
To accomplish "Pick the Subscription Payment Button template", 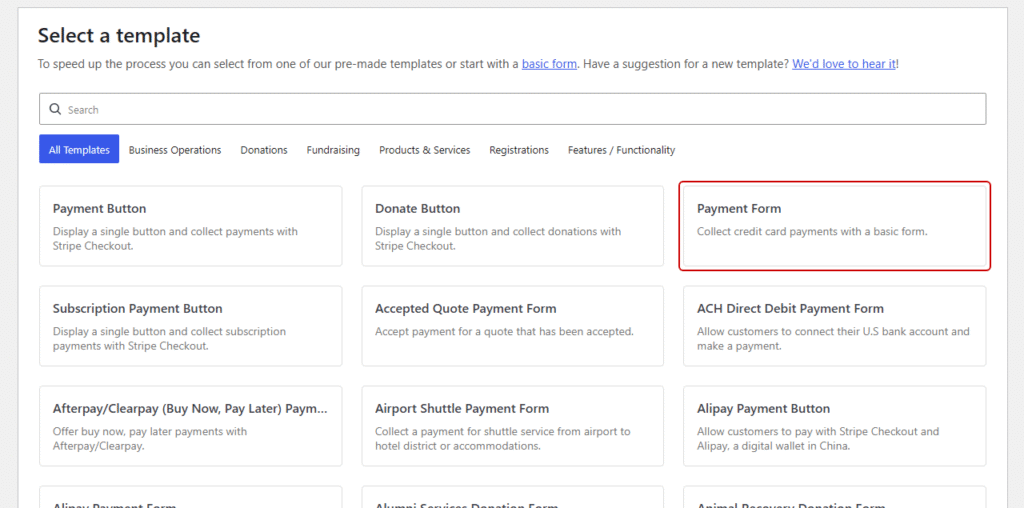I will click(x=191, y=326).
